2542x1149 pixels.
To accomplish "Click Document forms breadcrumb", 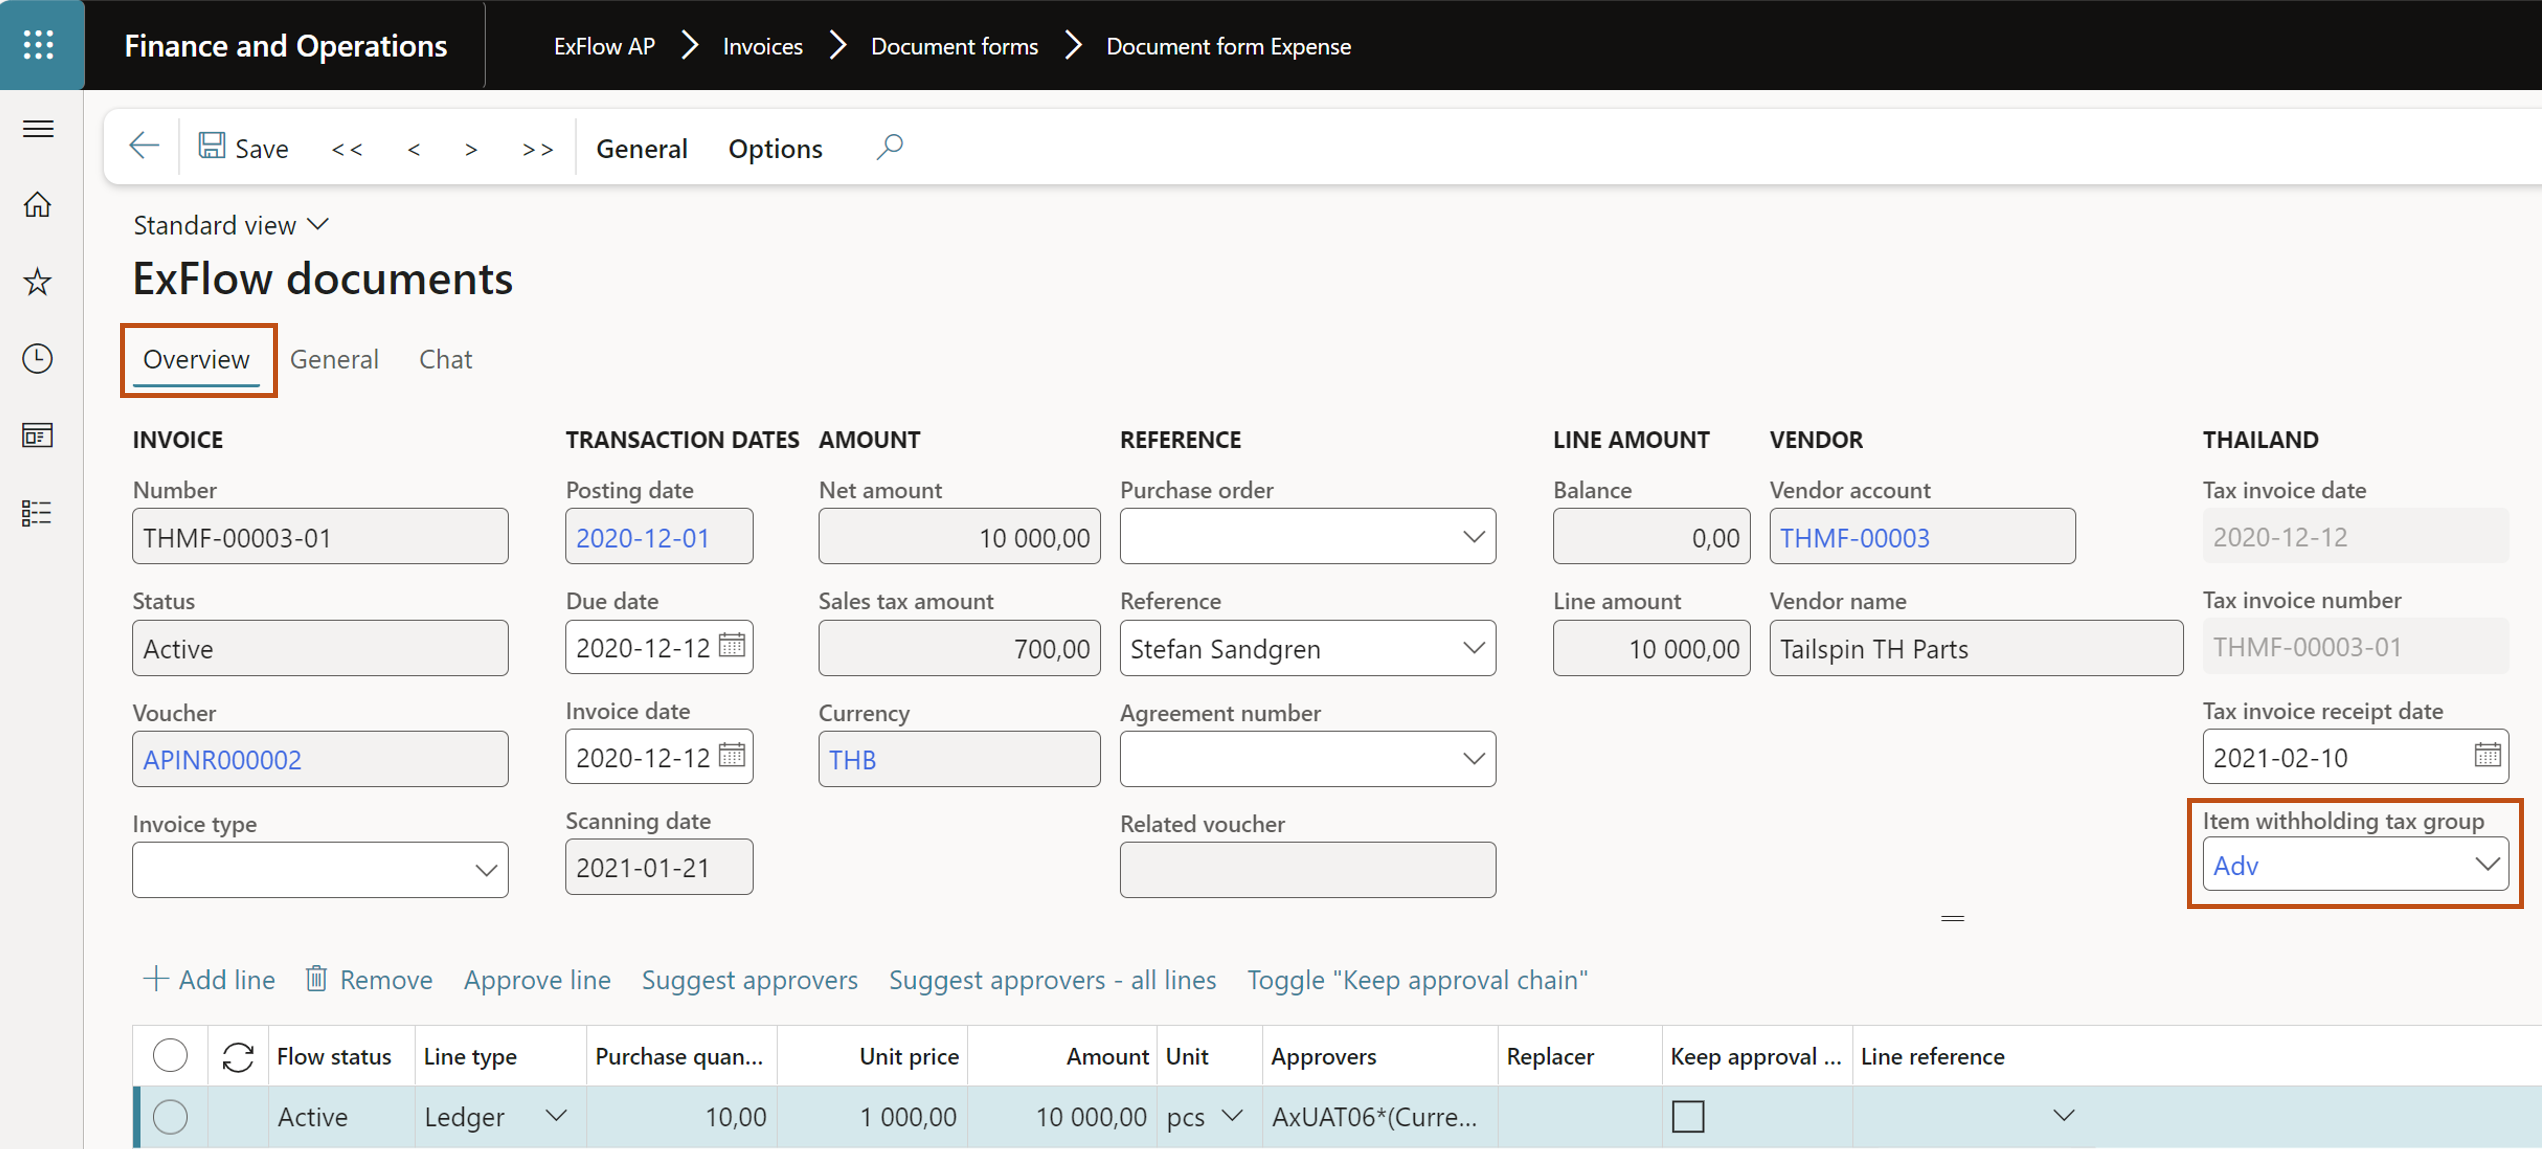I will [954, 46].
